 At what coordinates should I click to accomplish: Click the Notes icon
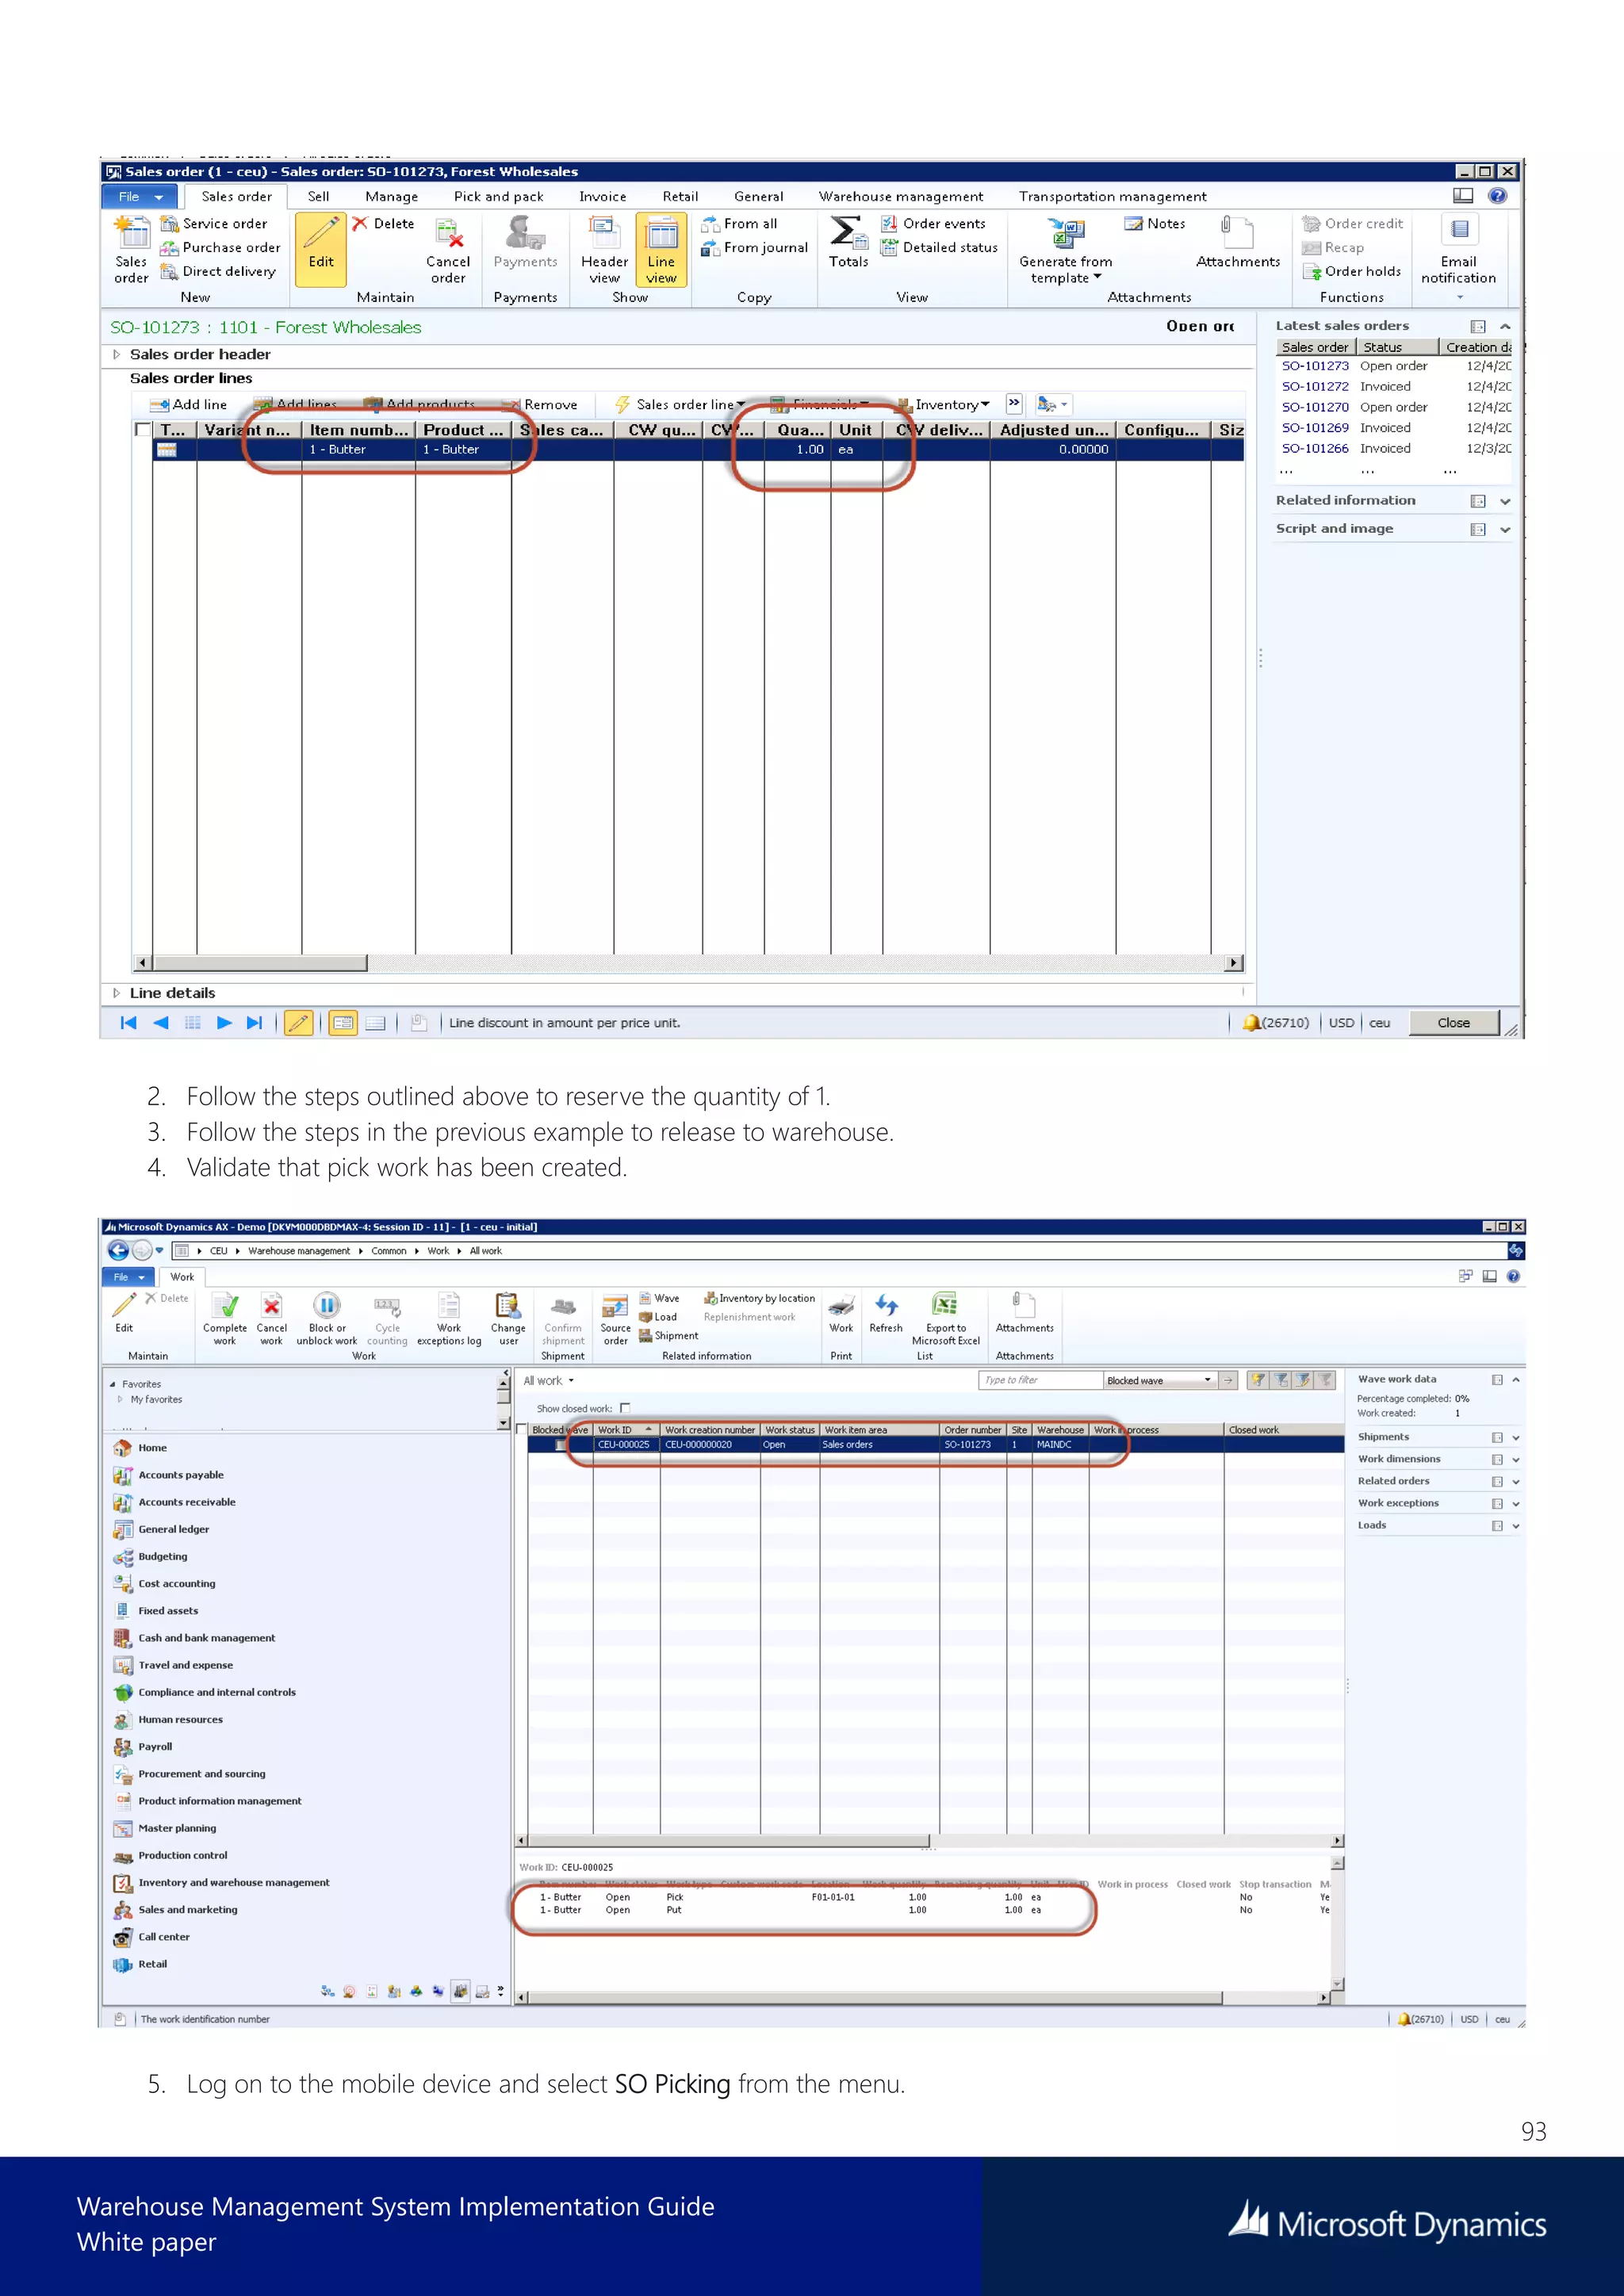(1133, 223)
